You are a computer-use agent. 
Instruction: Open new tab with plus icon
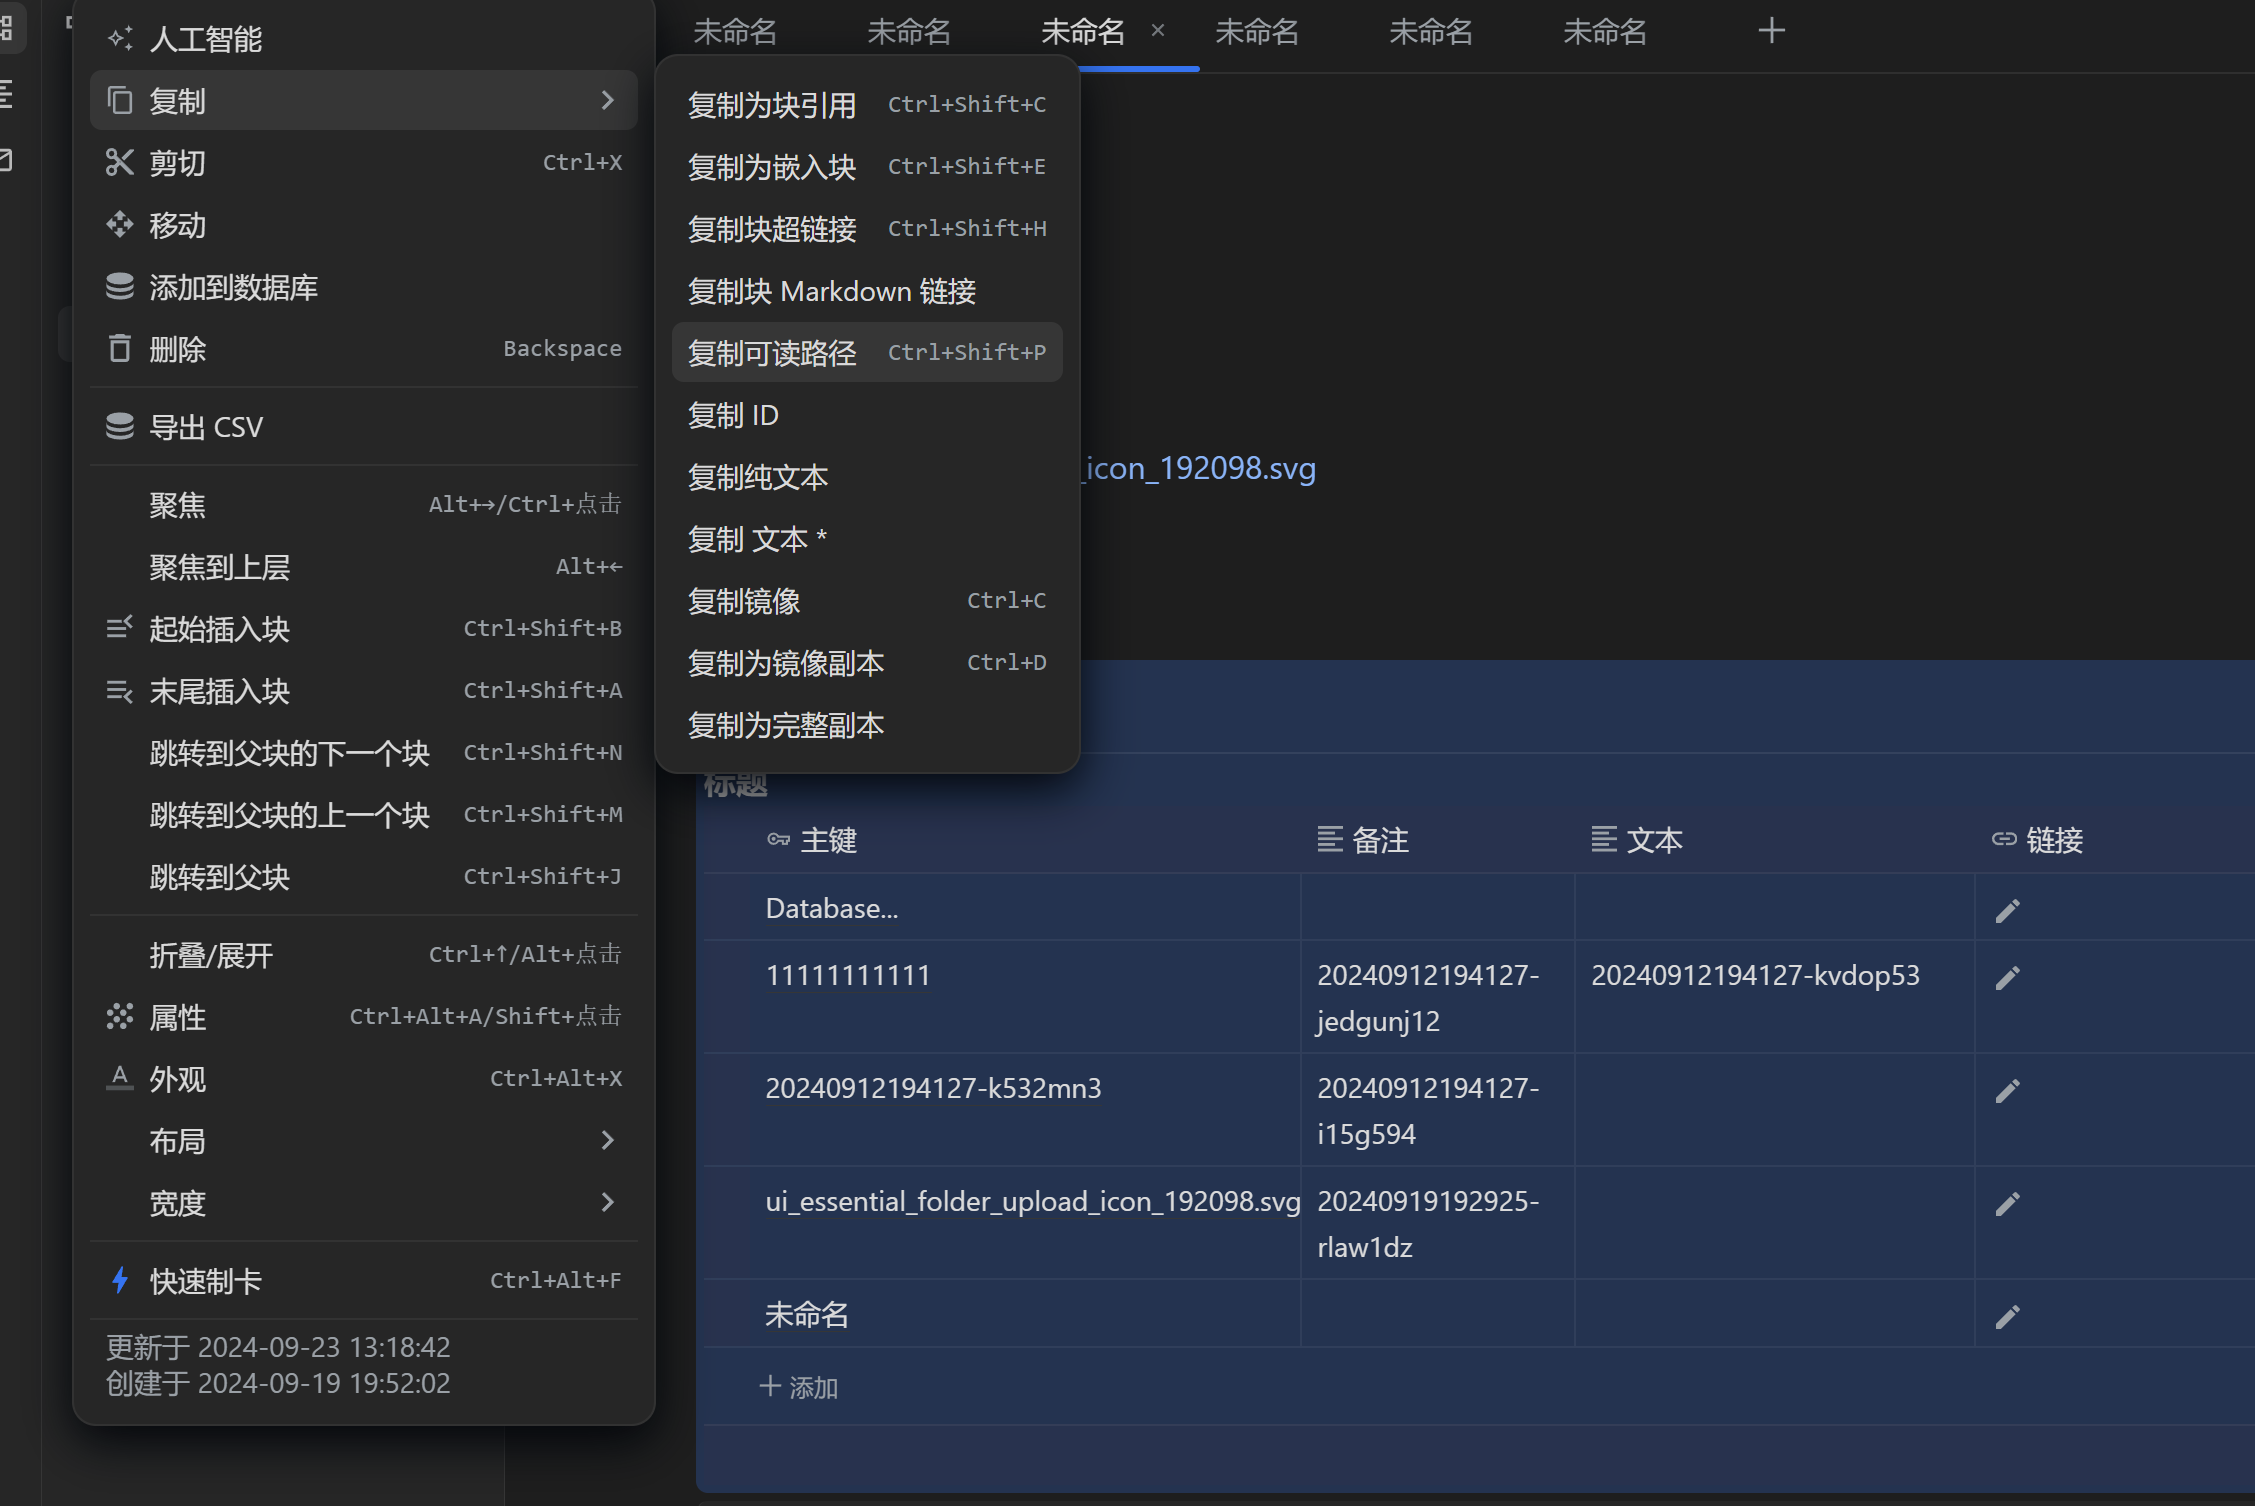(1771, 31)
